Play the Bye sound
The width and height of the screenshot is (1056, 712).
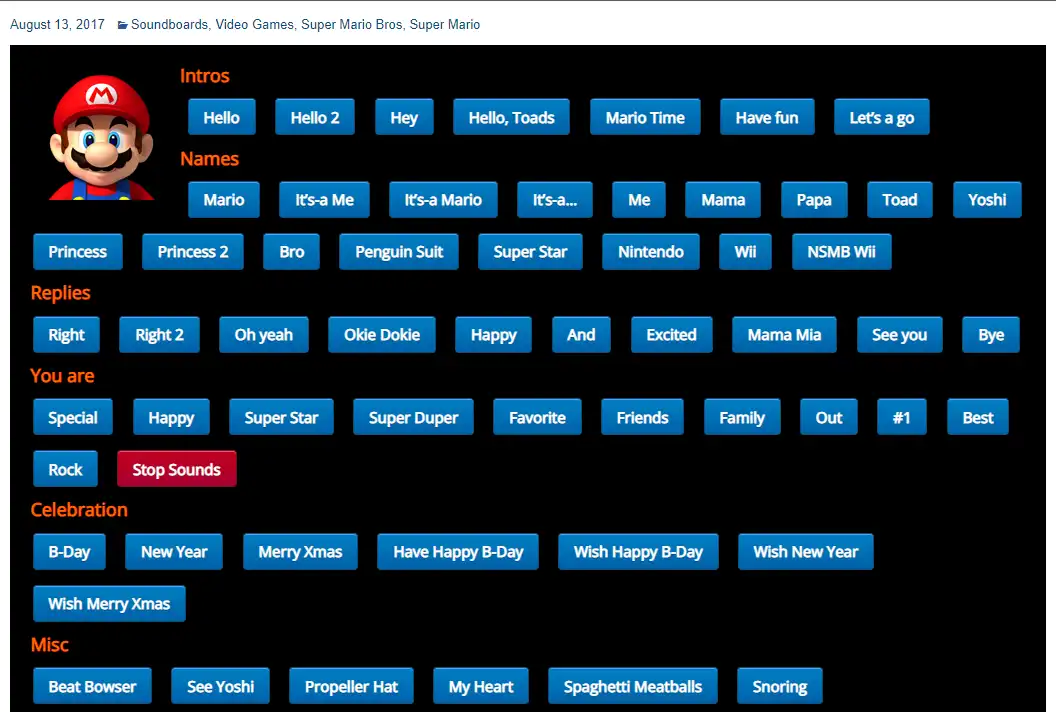[x=991, y=334]
